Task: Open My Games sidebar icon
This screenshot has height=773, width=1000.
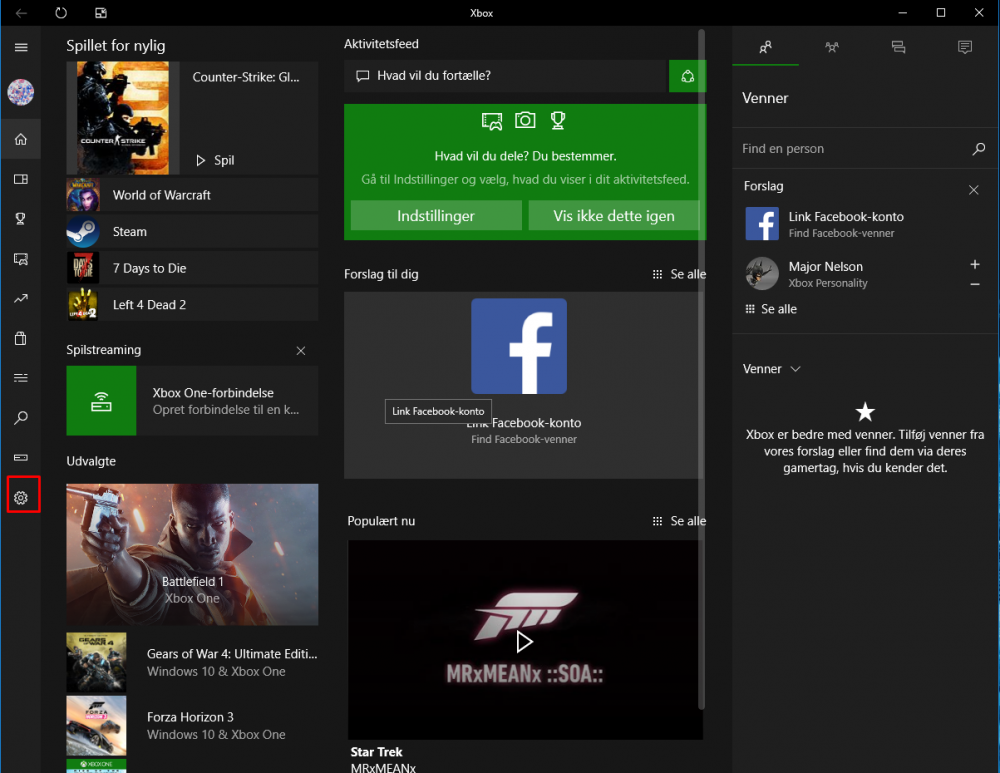Action: coord(21,179)
